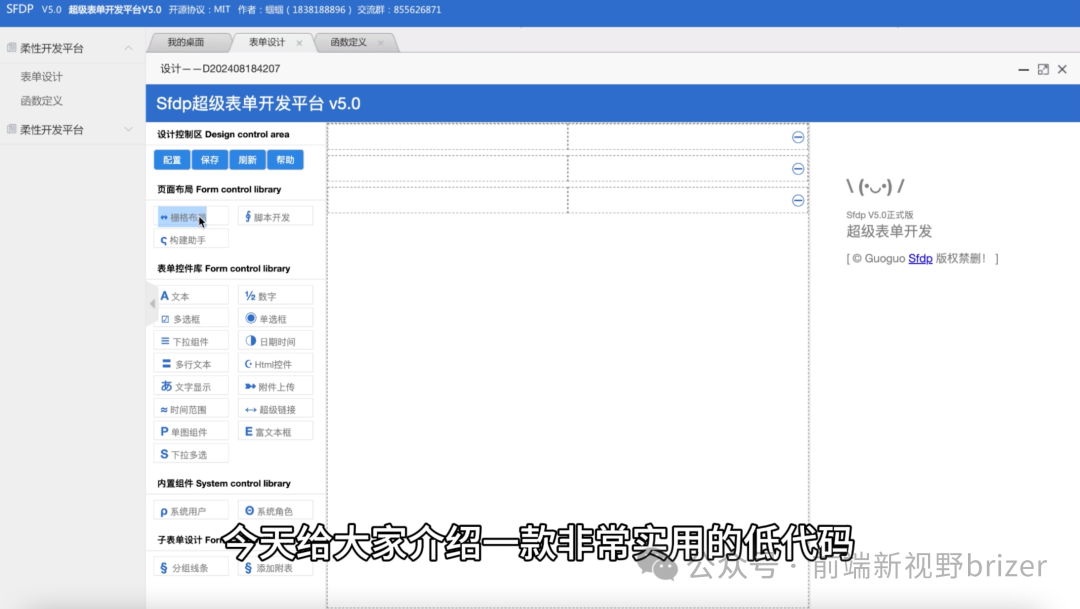Add a 文本 text control
Viewport: 1080px width, 609px height.
coord(191,296)
